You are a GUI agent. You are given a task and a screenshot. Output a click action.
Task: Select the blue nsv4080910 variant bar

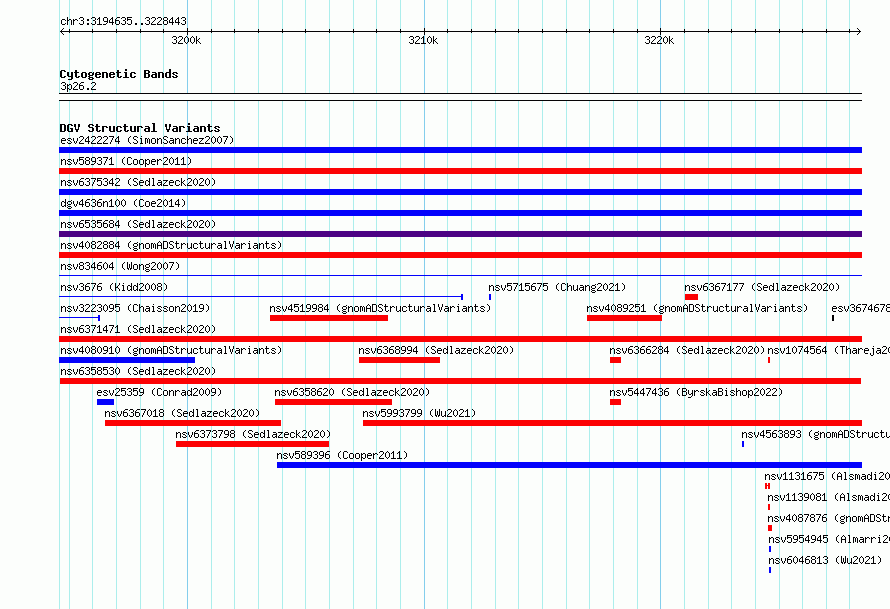pos(127,360)
